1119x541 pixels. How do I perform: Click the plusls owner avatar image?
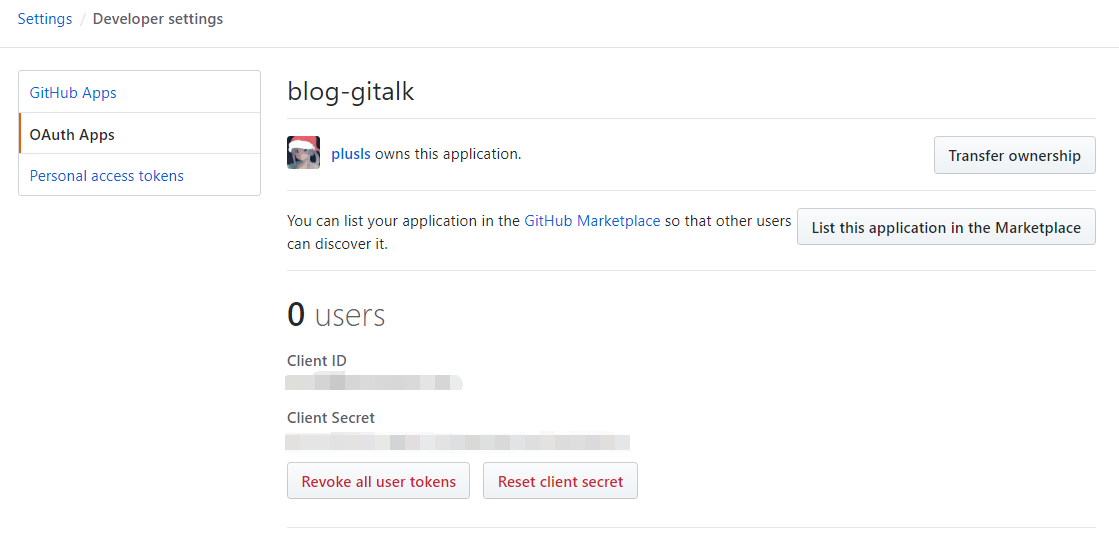(x=303, y=153)
